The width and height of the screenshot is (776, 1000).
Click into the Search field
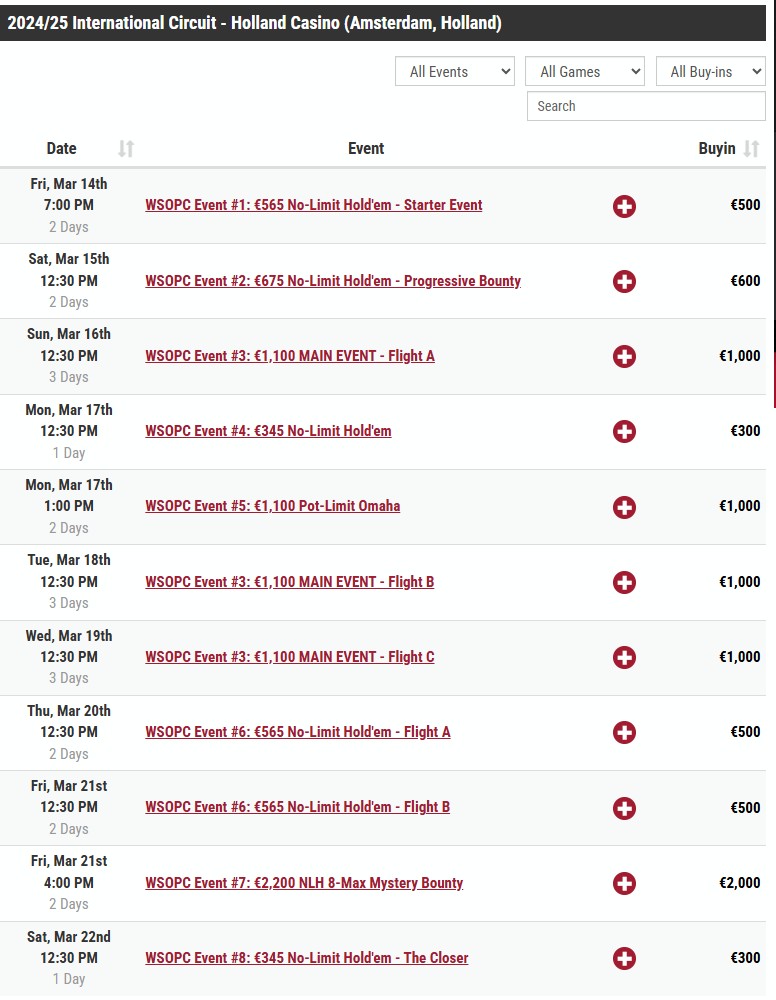click(x=646, y=106)
